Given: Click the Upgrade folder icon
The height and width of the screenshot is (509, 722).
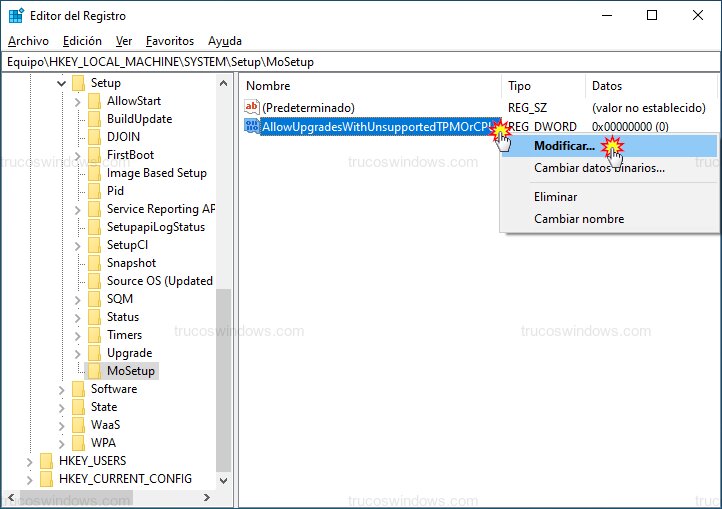Looking at the screenshot, I should point(94,353).
